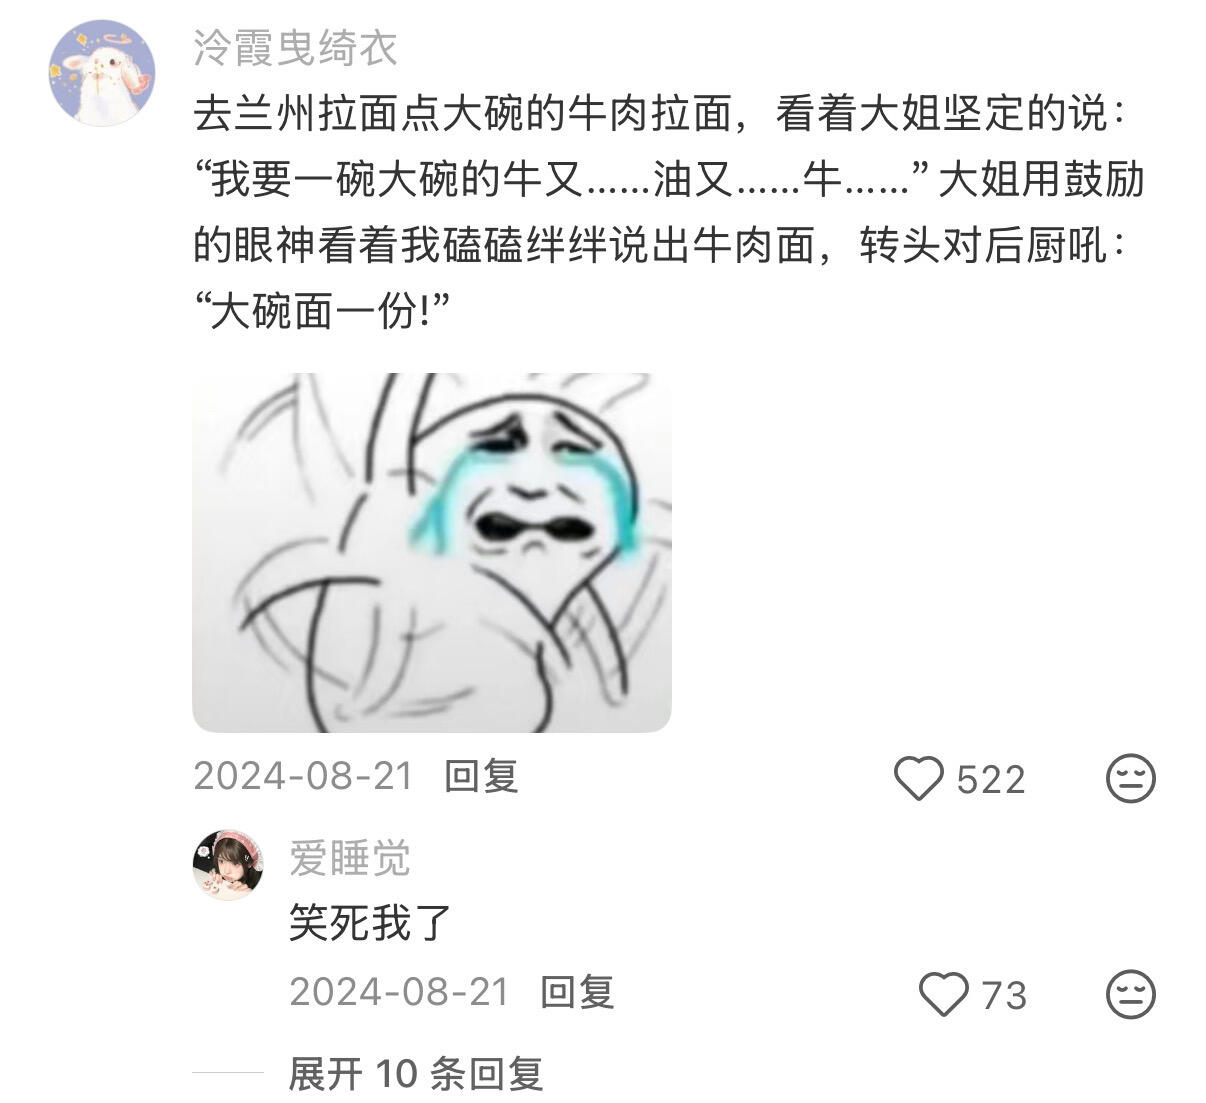Open username 爱睡觉
The height and width of the screenshot is (1103, 1206).
point(350,859)
